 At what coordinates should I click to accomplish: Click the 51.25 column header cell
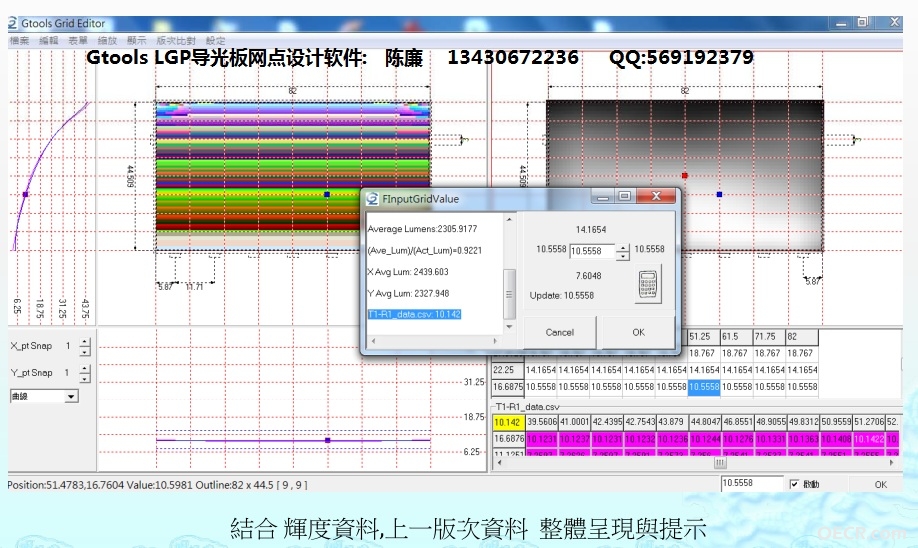tap(704, 337)
